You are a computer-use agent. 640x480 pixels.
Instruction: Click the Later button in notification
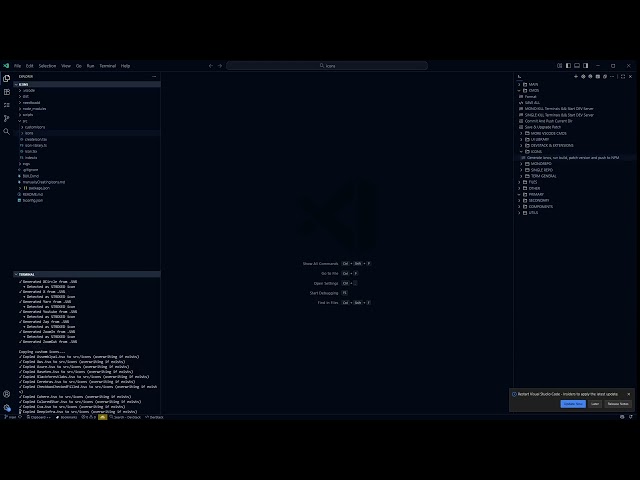(595, 404)
